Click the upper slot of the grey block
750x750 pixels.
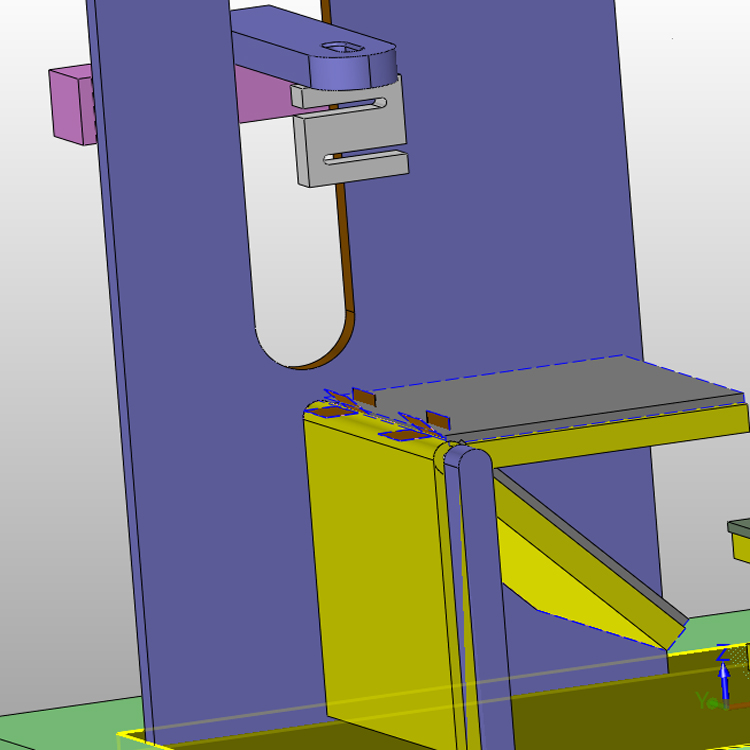point(356,103)
